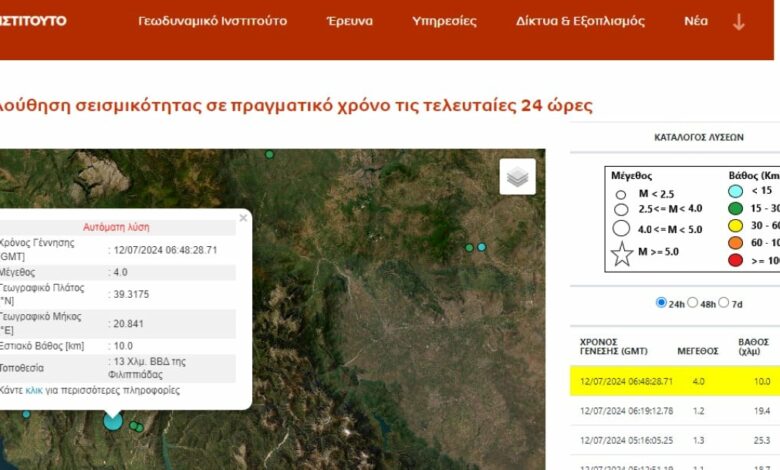Viewport: 780px width, 470px height.
Task: Click the longitude value 20.841 in popup
Action: pos(128,323)
